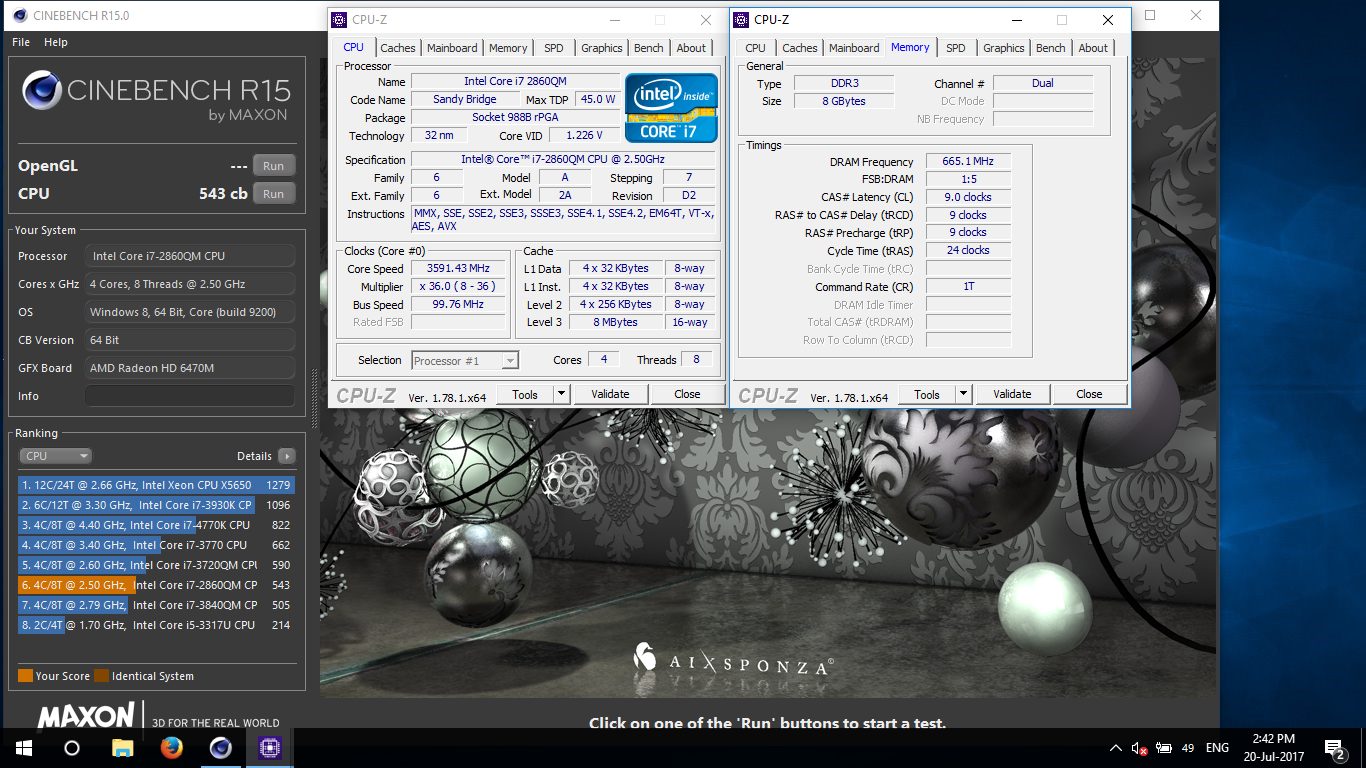Screen dimensions: 1366x768
Task: Click the title bar icon of the CPU-Z window showing memory Timings
Action: pyautogui.click(x=742, y=19)
